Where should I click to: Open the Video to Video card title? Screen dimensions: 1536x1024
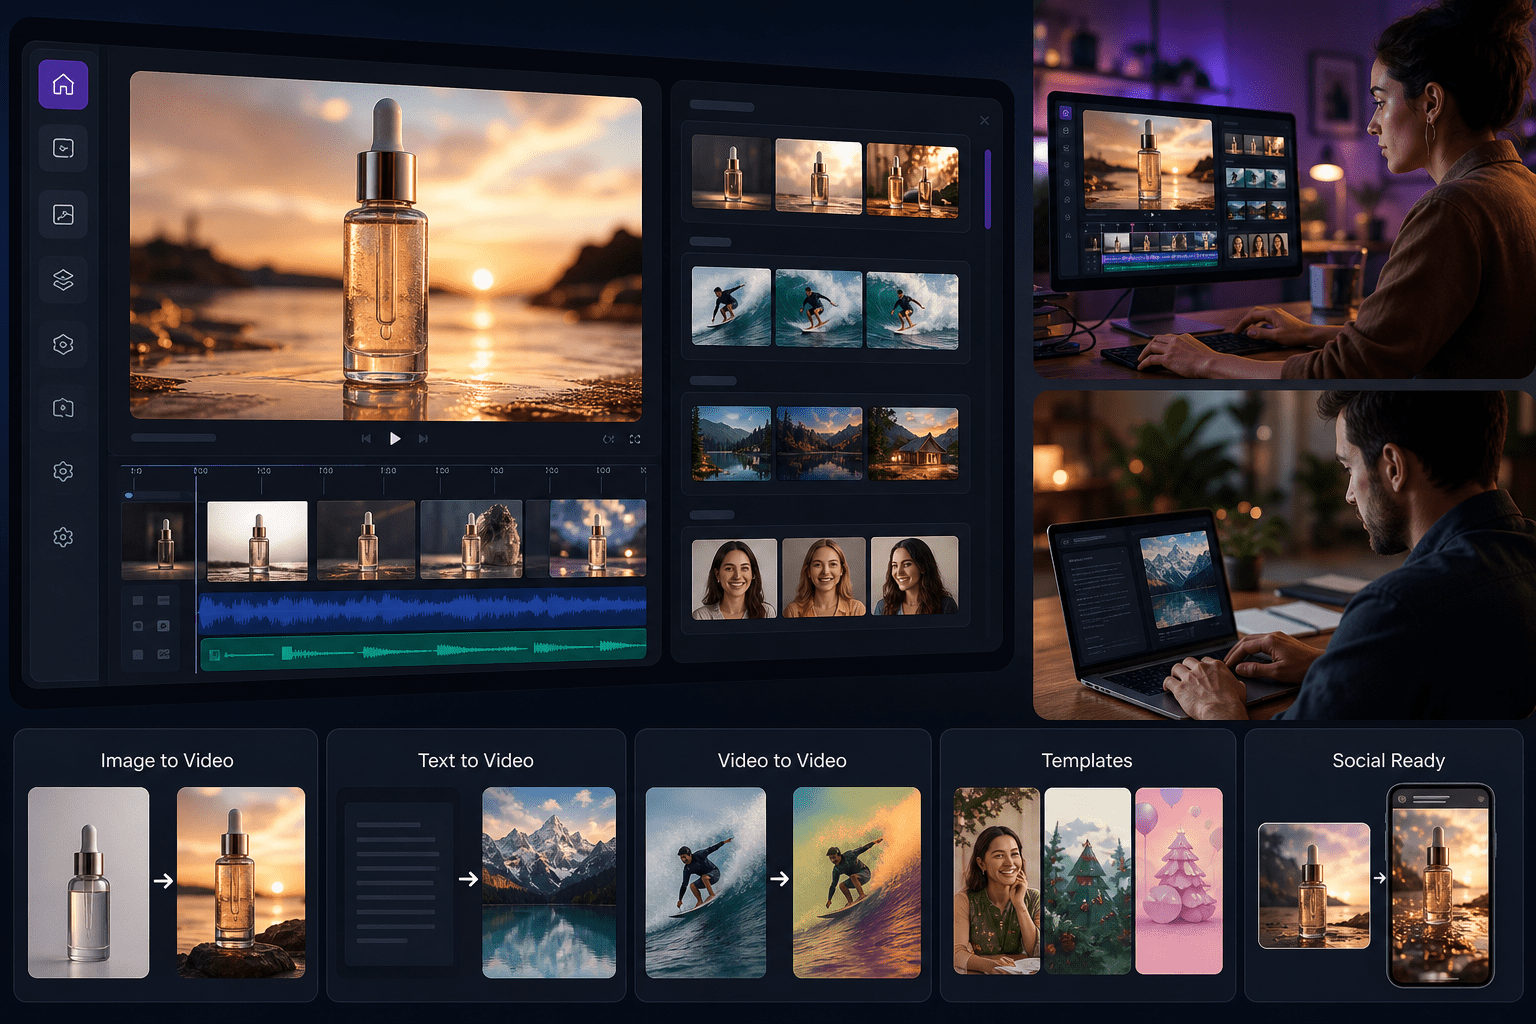point(782,761)
